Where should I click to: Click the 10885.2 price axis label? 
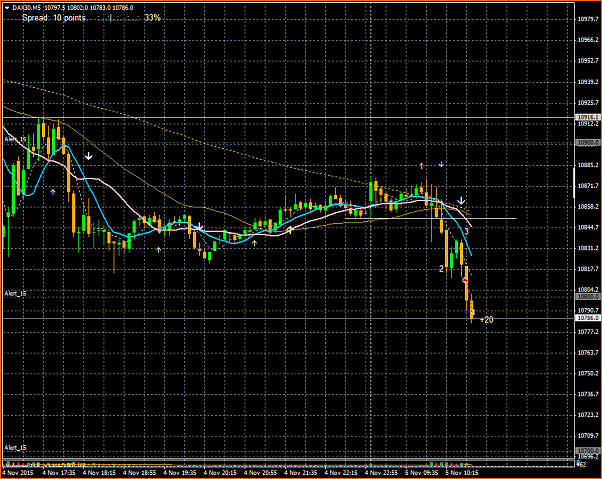coord(588,165)
